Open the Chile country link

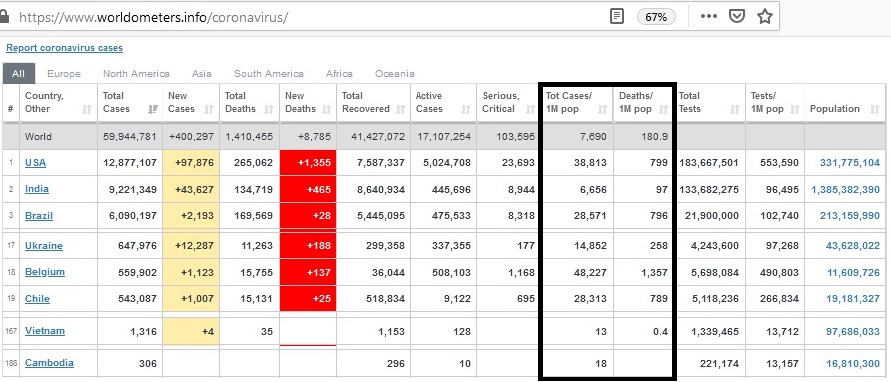click(x=37, y=298)
